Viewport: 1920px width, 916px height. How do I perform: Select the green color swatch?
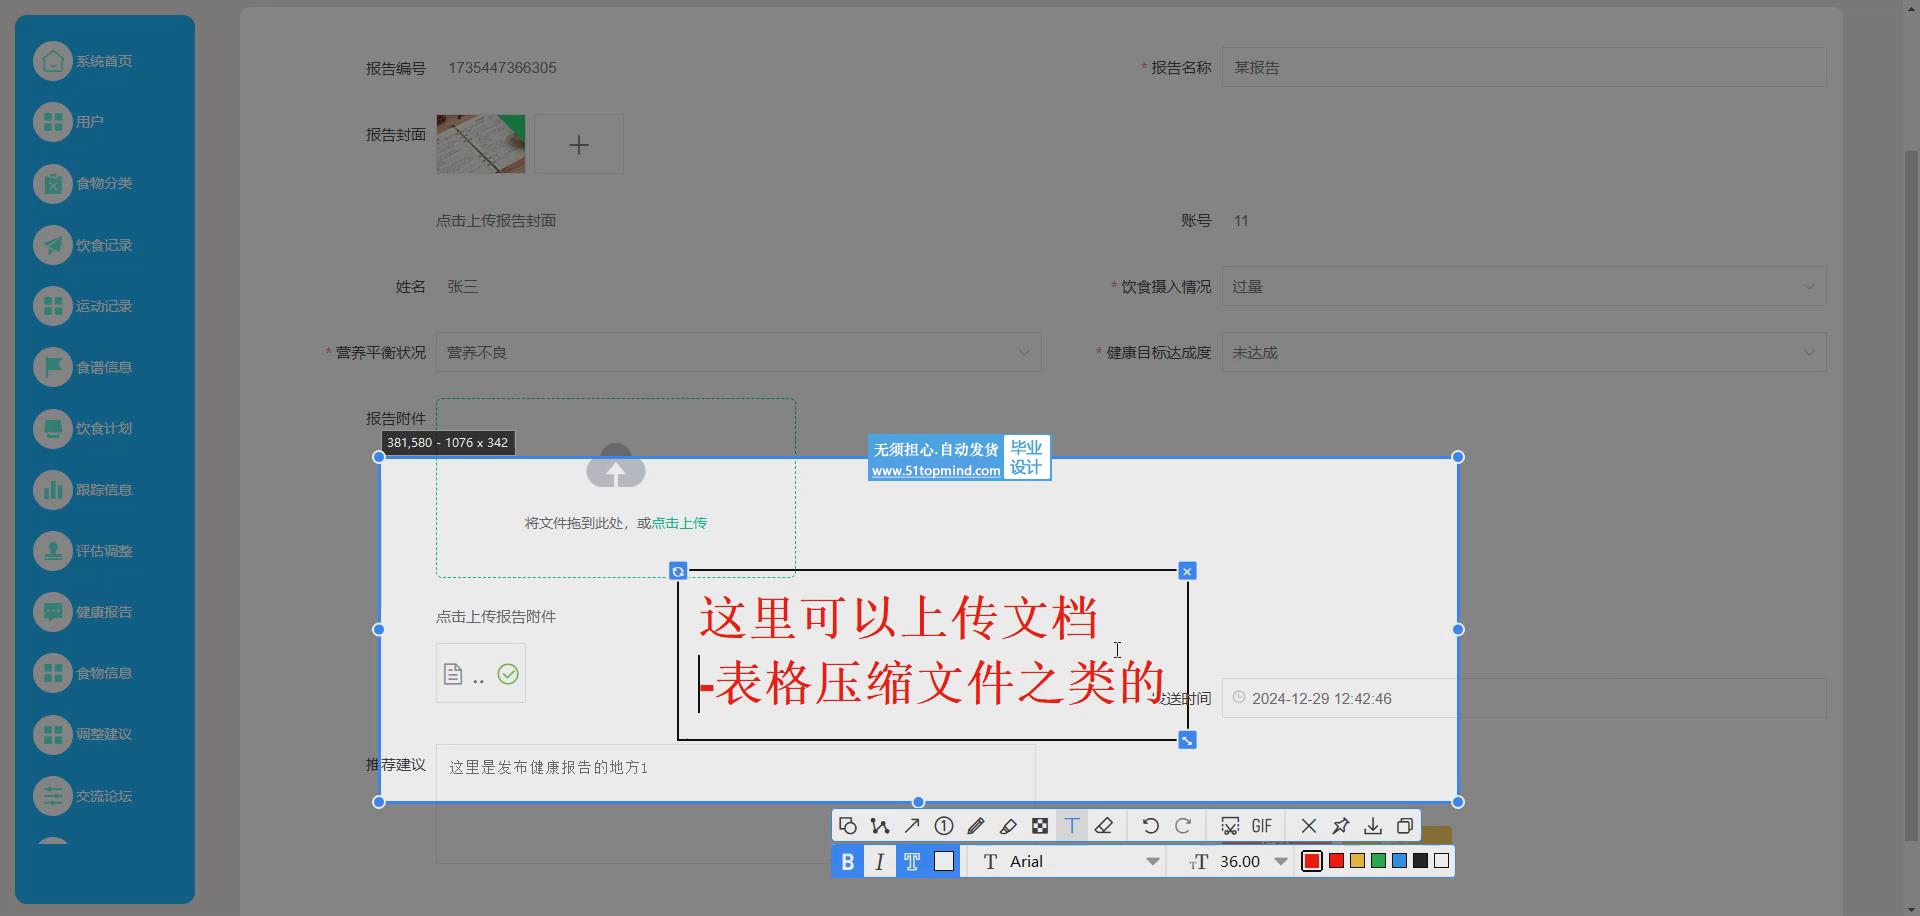click(x=1378, y=861)
